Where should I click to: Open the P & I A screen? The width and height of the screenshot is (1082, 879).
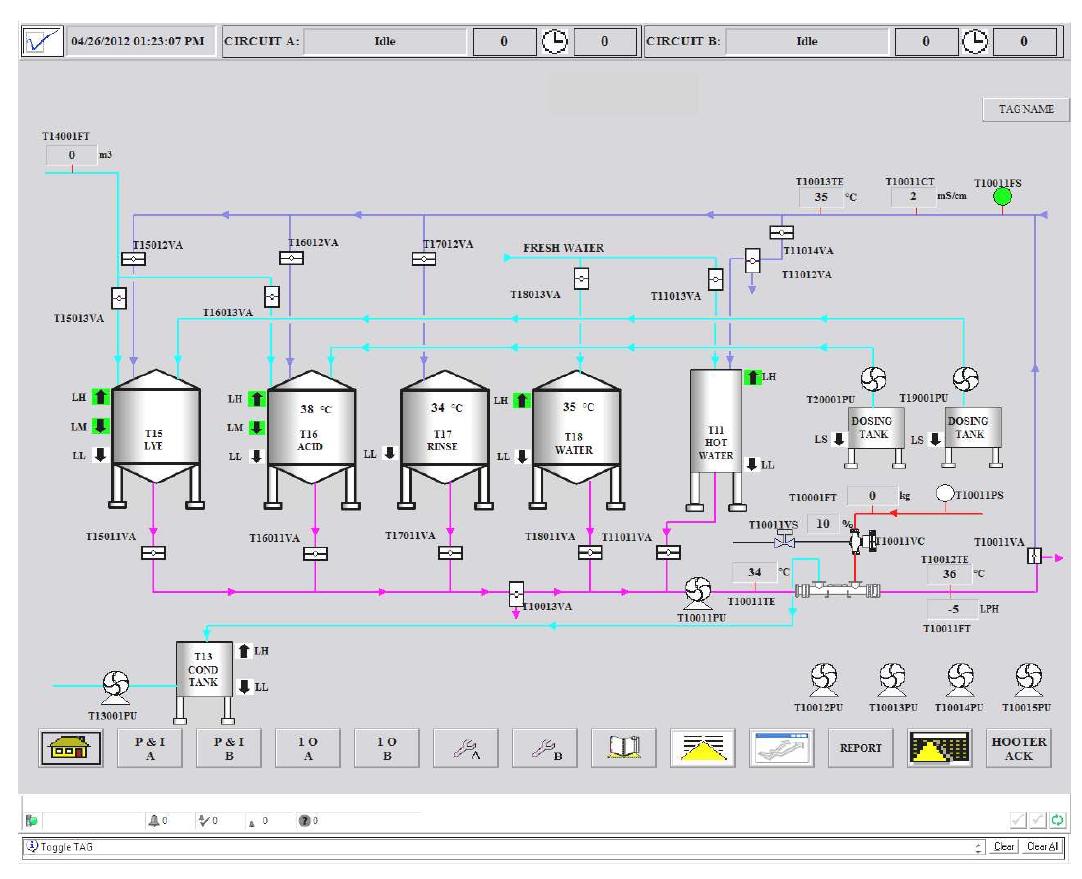[150, 748]
